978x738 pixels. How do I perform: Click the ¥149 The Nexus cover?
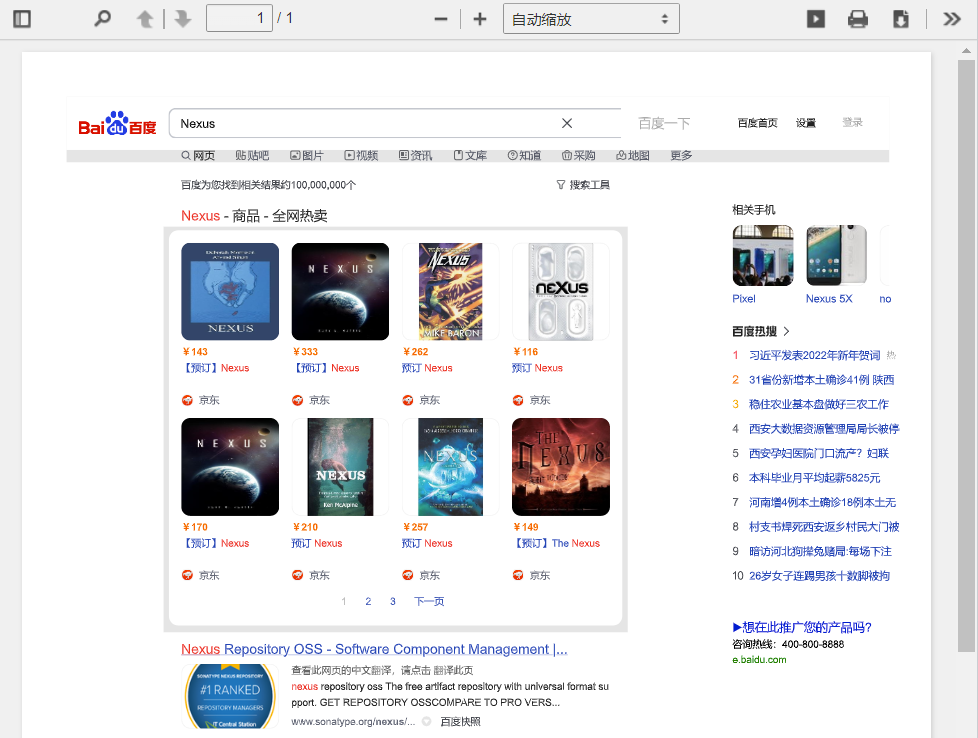pos(561,467)
